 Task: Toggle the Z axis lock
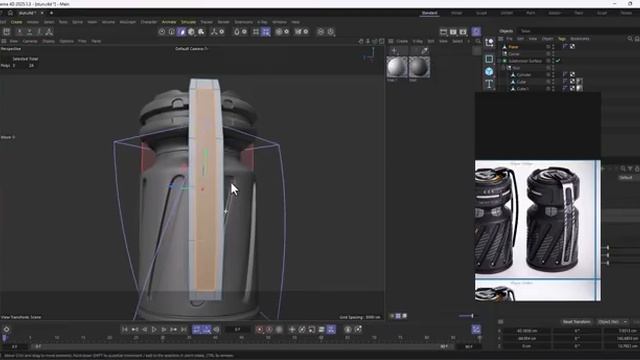point(39,32)
